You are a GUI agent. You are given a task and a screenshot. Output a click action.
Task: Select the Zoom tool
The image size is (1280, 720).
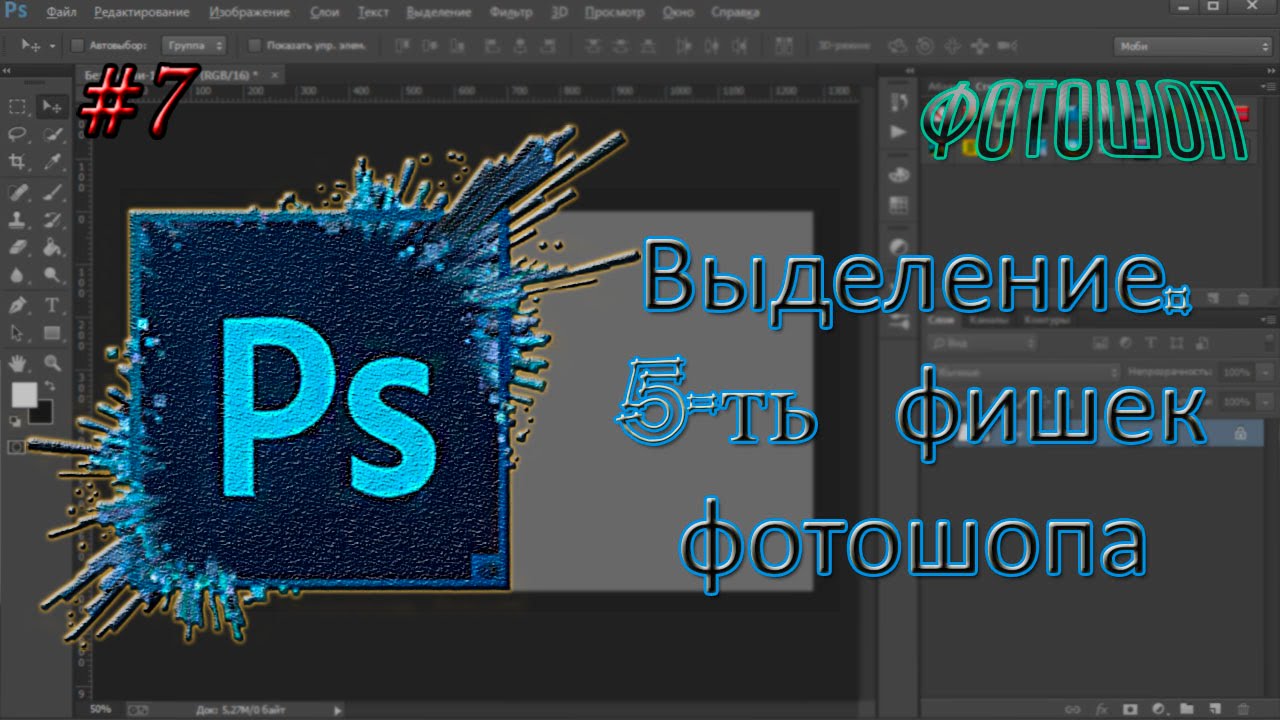coord(51,363)
